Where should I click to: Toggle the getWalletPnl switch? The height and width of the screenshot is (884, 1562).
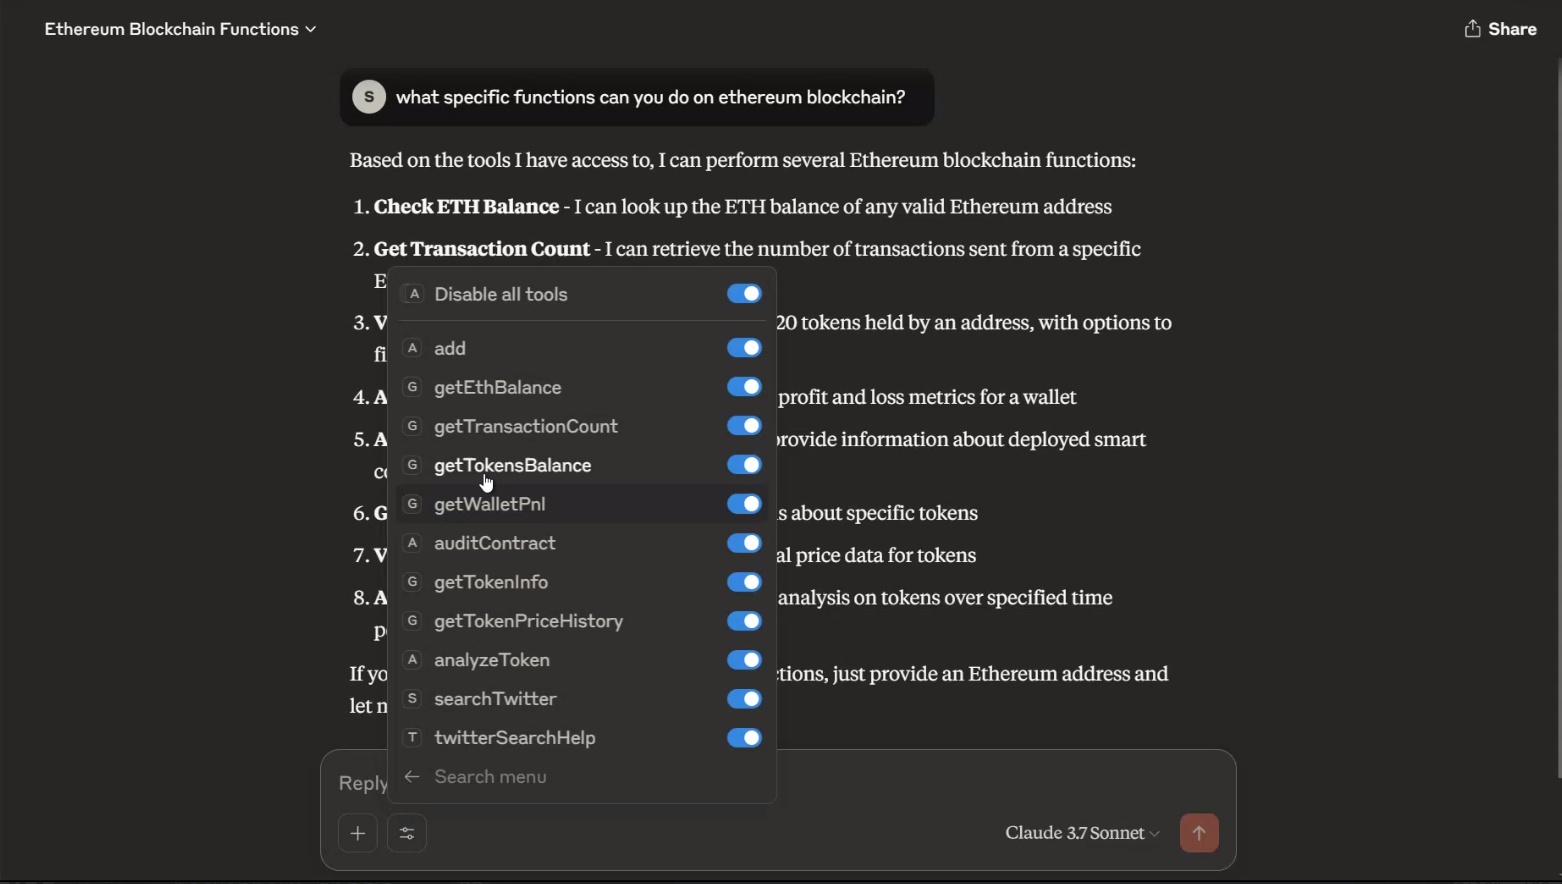[x=744, y=504]
